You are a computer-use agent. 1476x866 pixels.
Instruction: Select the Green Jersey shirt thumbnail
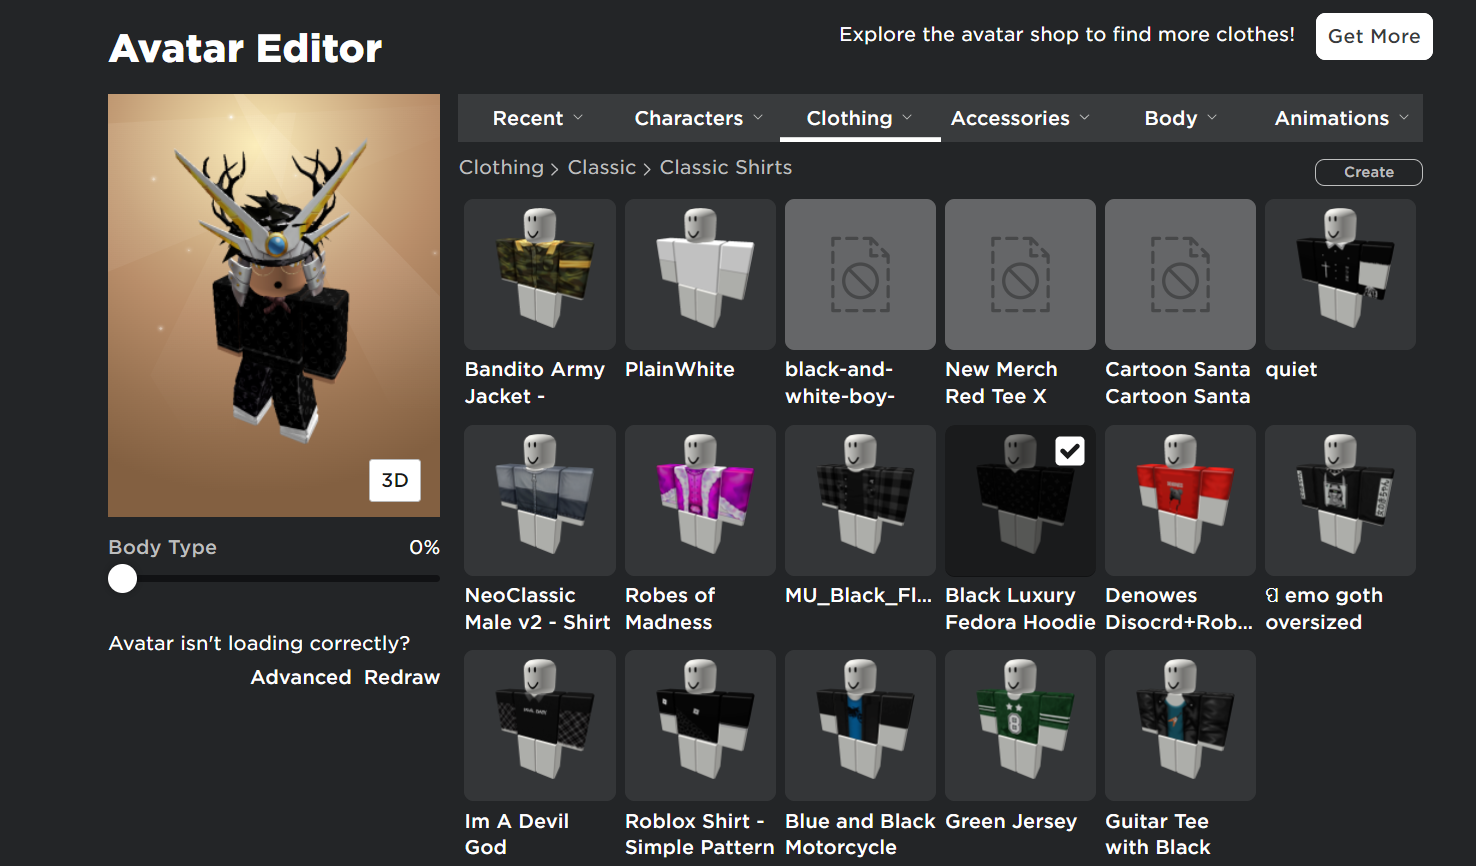tap(1020, 725)
